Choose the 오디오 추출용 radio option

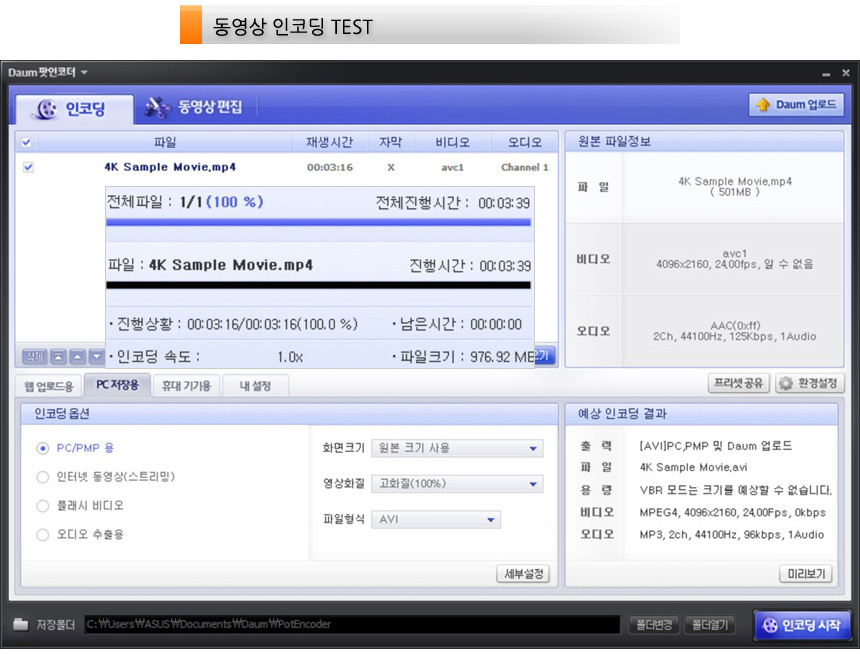point(43,535)
